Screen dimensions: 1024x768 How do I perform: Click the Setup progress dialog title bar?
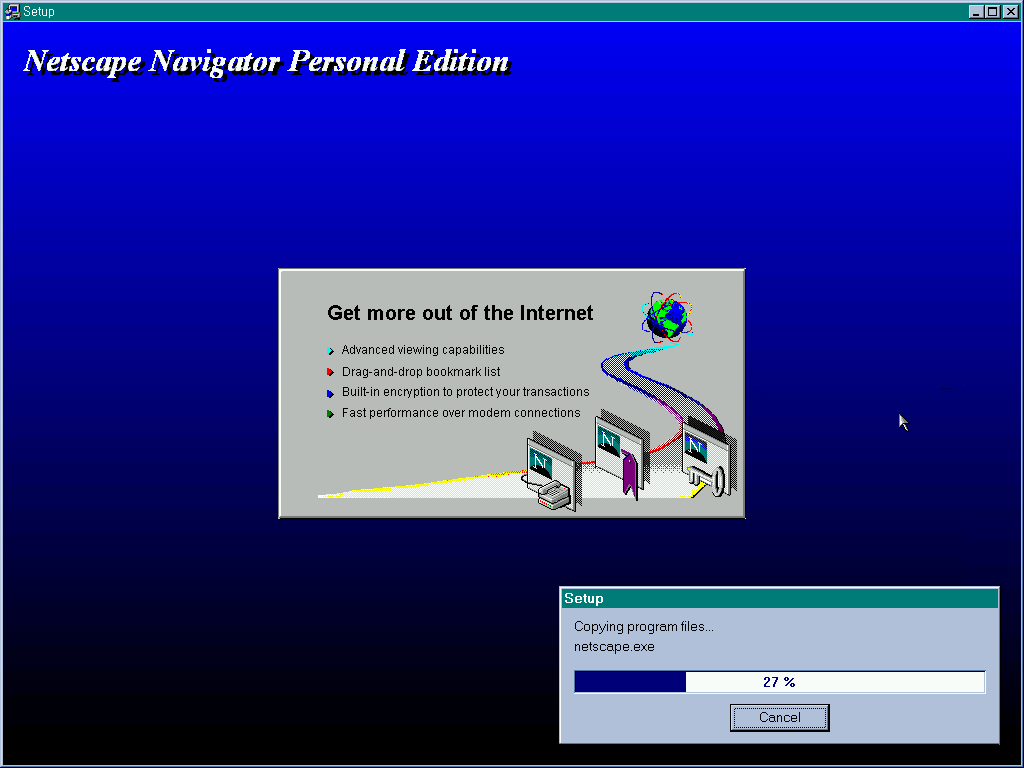779,598
